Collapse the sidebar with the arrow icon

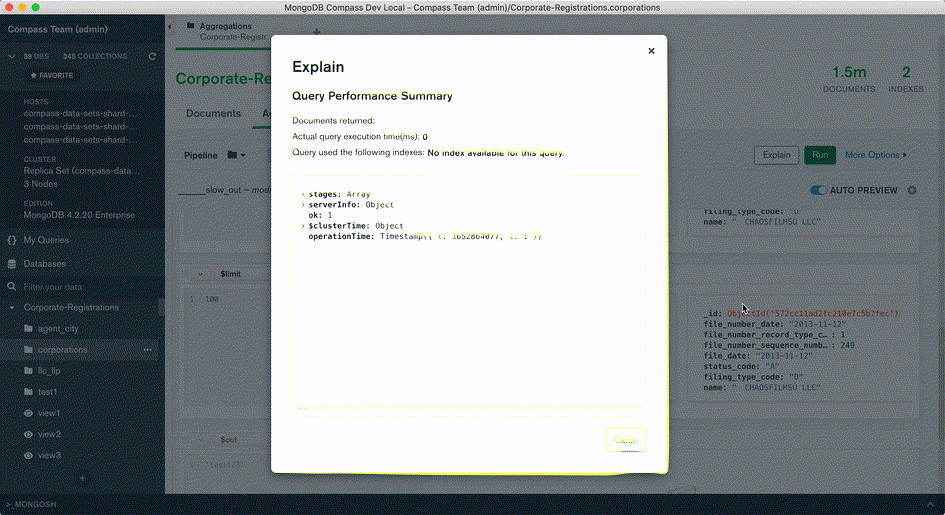click(170, 27)
